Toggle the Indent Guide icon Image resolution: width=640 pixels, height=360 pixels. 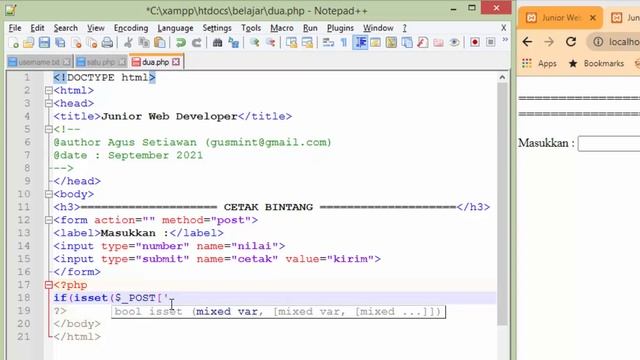click(x=360, y=42)
